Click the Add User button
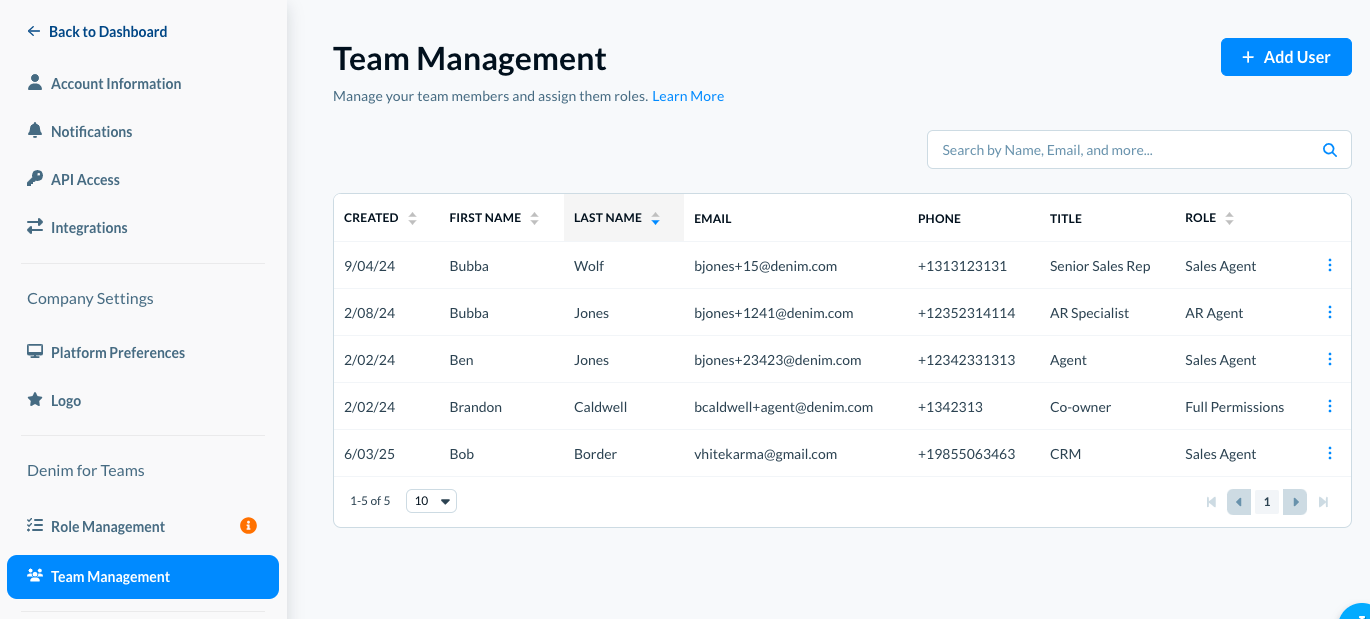 [x=1285, y=57]
